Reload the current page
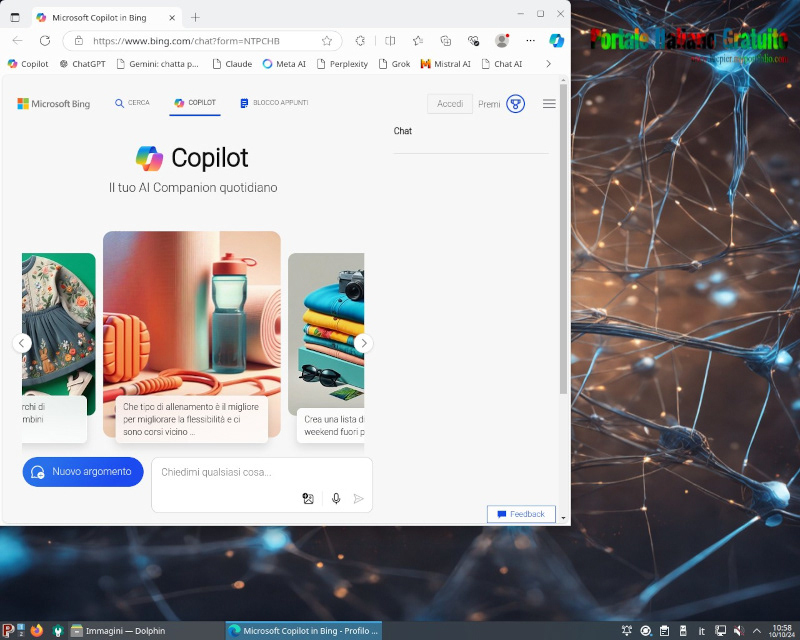The image size is (800, 640). (45, 41)
